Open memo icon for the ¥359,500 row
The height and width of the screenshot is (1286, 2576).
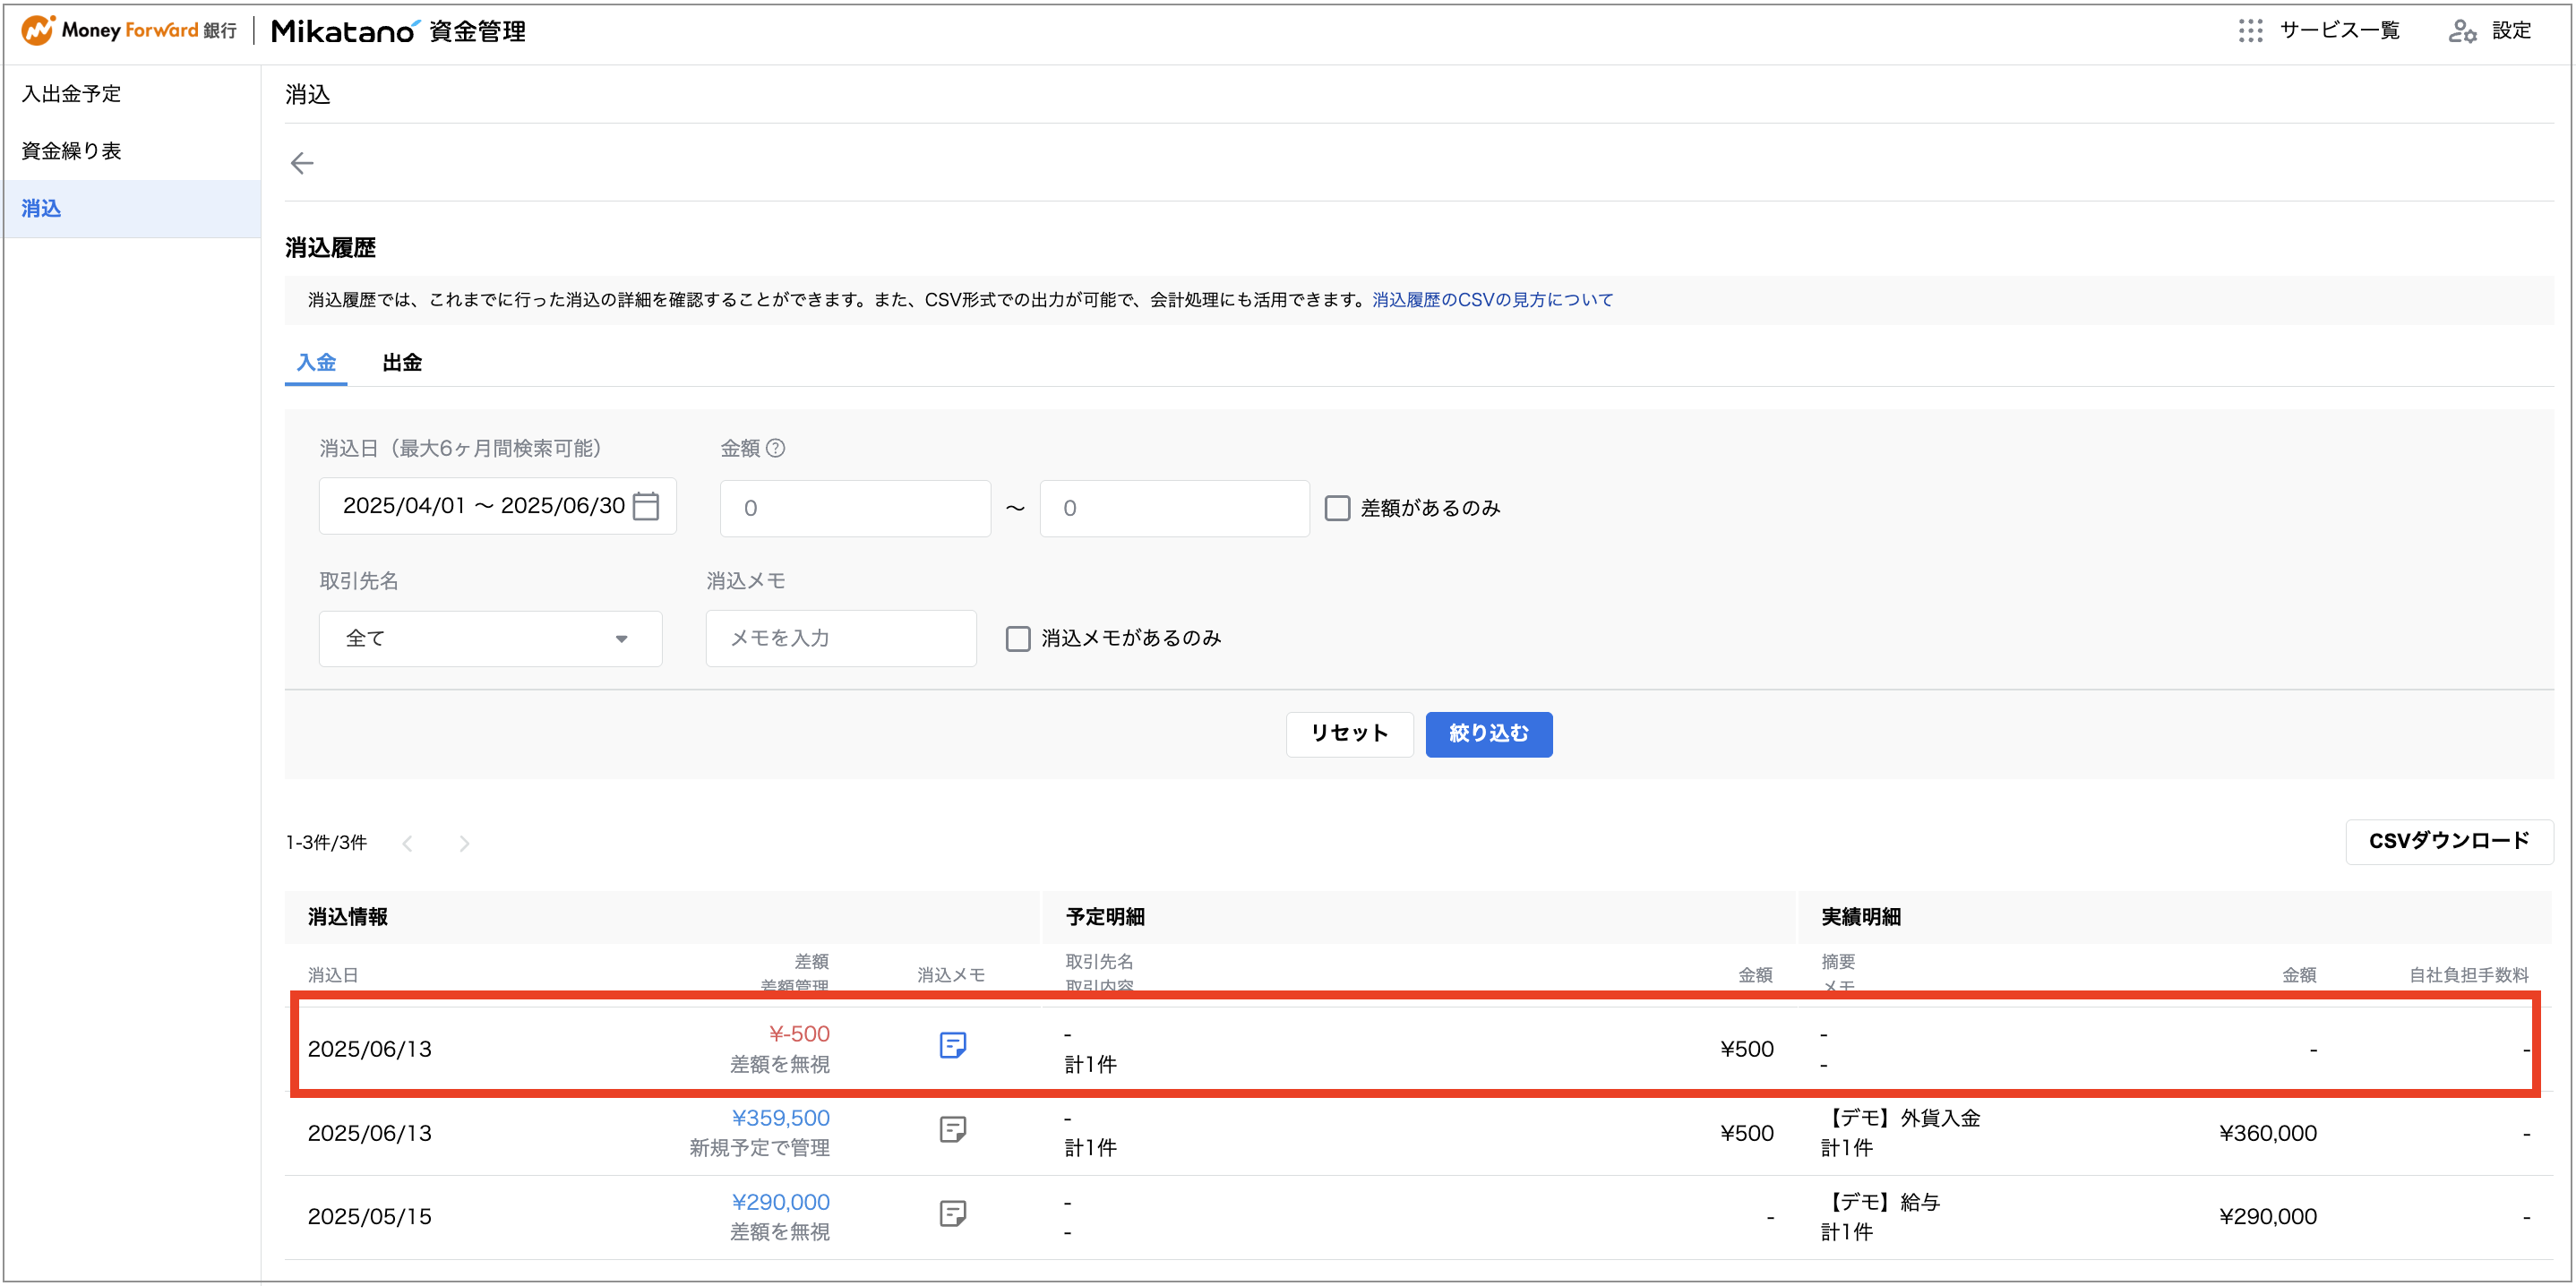953,1130
